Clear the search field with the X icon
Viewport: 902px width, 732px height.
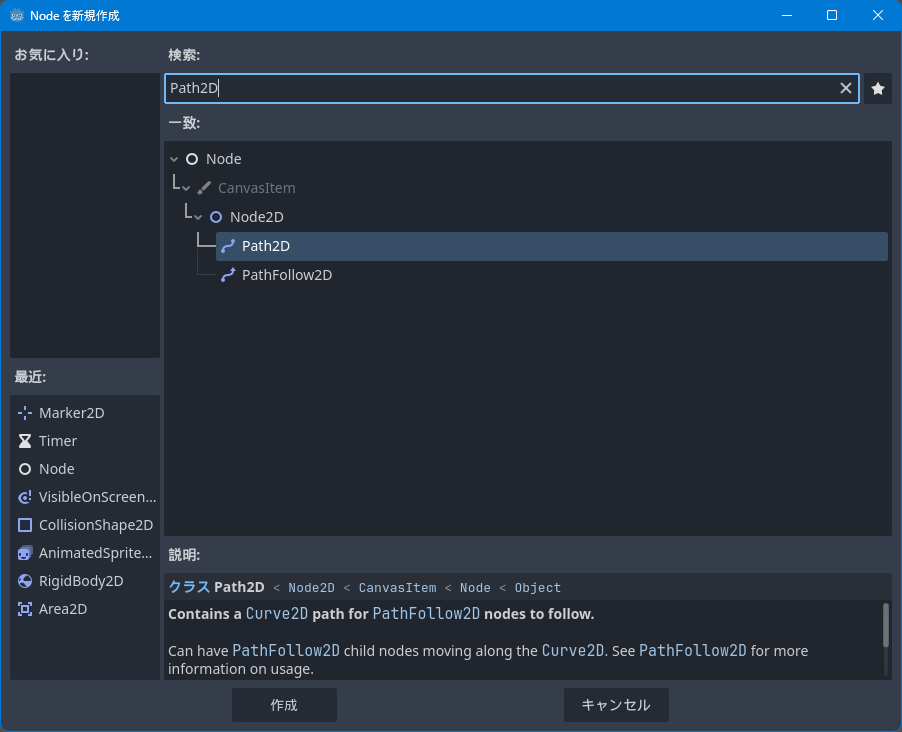tap(845, 88)
